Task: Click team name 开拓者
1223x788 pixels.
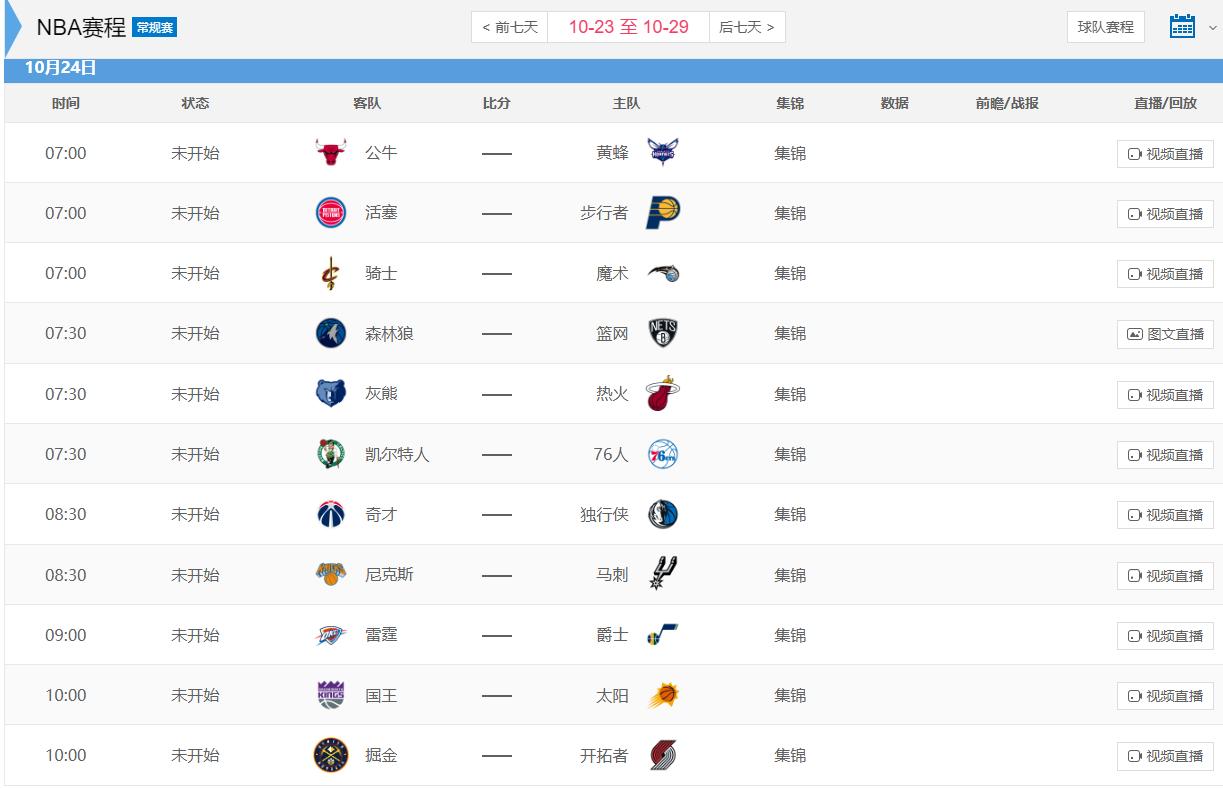Action: pyautogui.click(x=604, y=755)
